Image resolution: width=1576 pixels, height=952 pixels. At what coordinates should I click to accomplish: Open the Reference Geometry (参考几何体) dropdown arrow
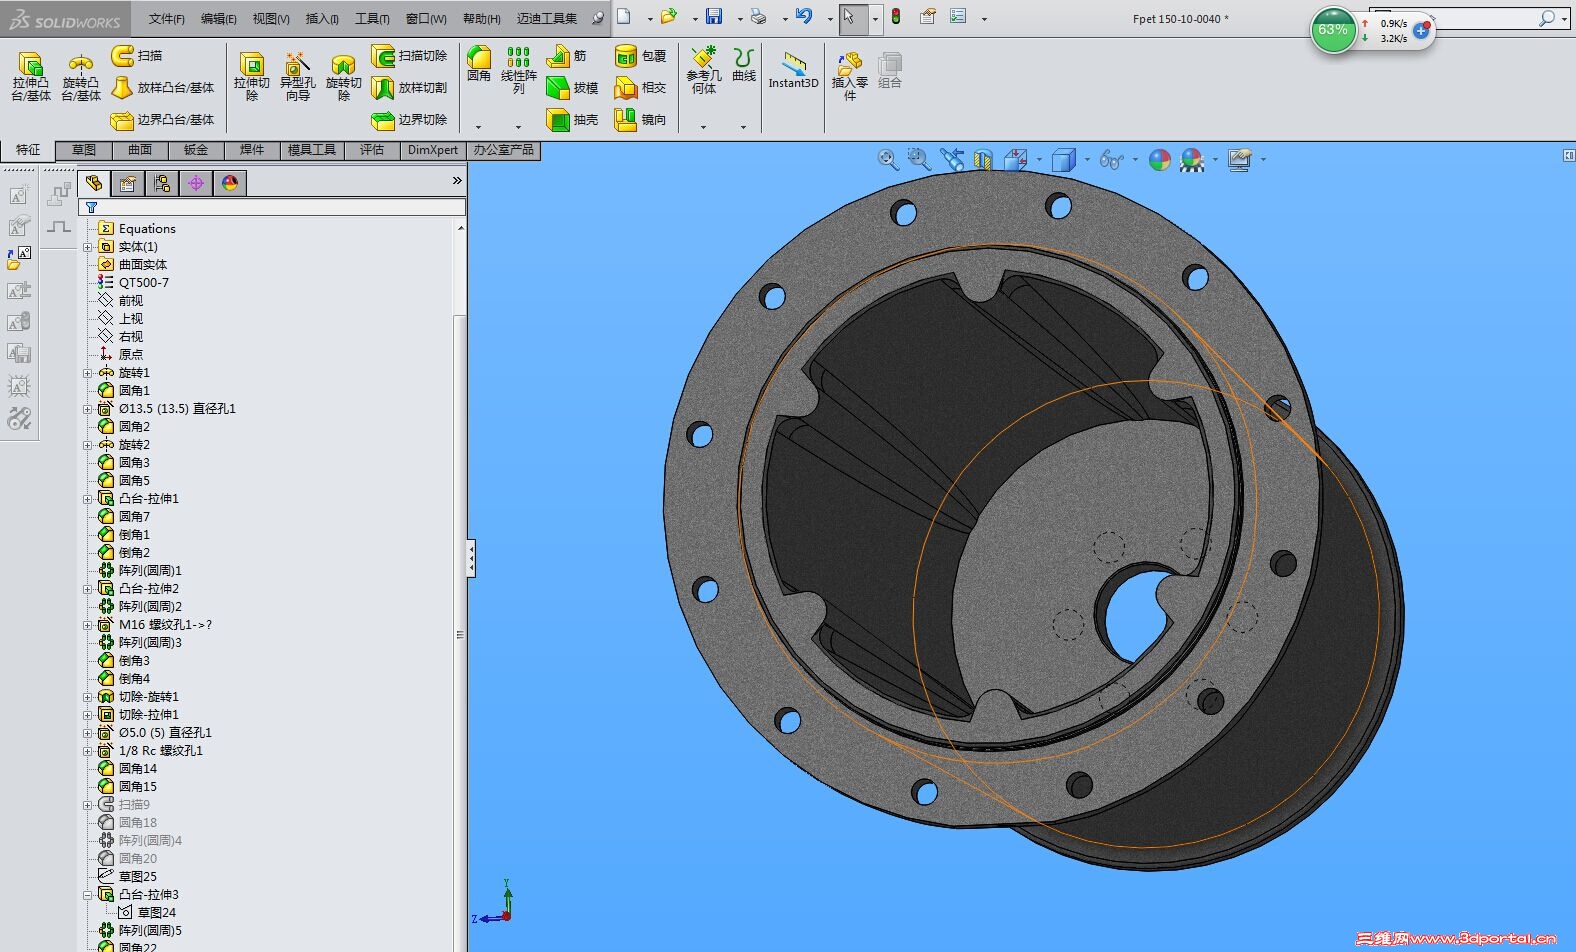[x=703, y=127]
